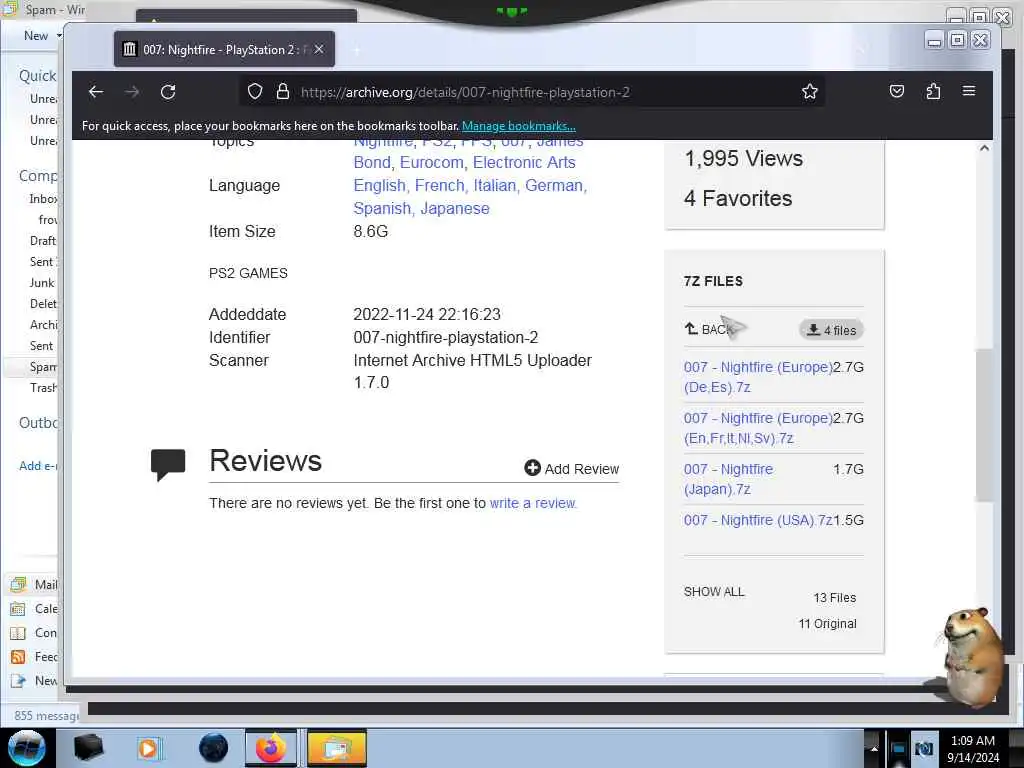The image size is (1024, 768).
Task: Open Junk folder in the mail window
Action: point(42,283)
